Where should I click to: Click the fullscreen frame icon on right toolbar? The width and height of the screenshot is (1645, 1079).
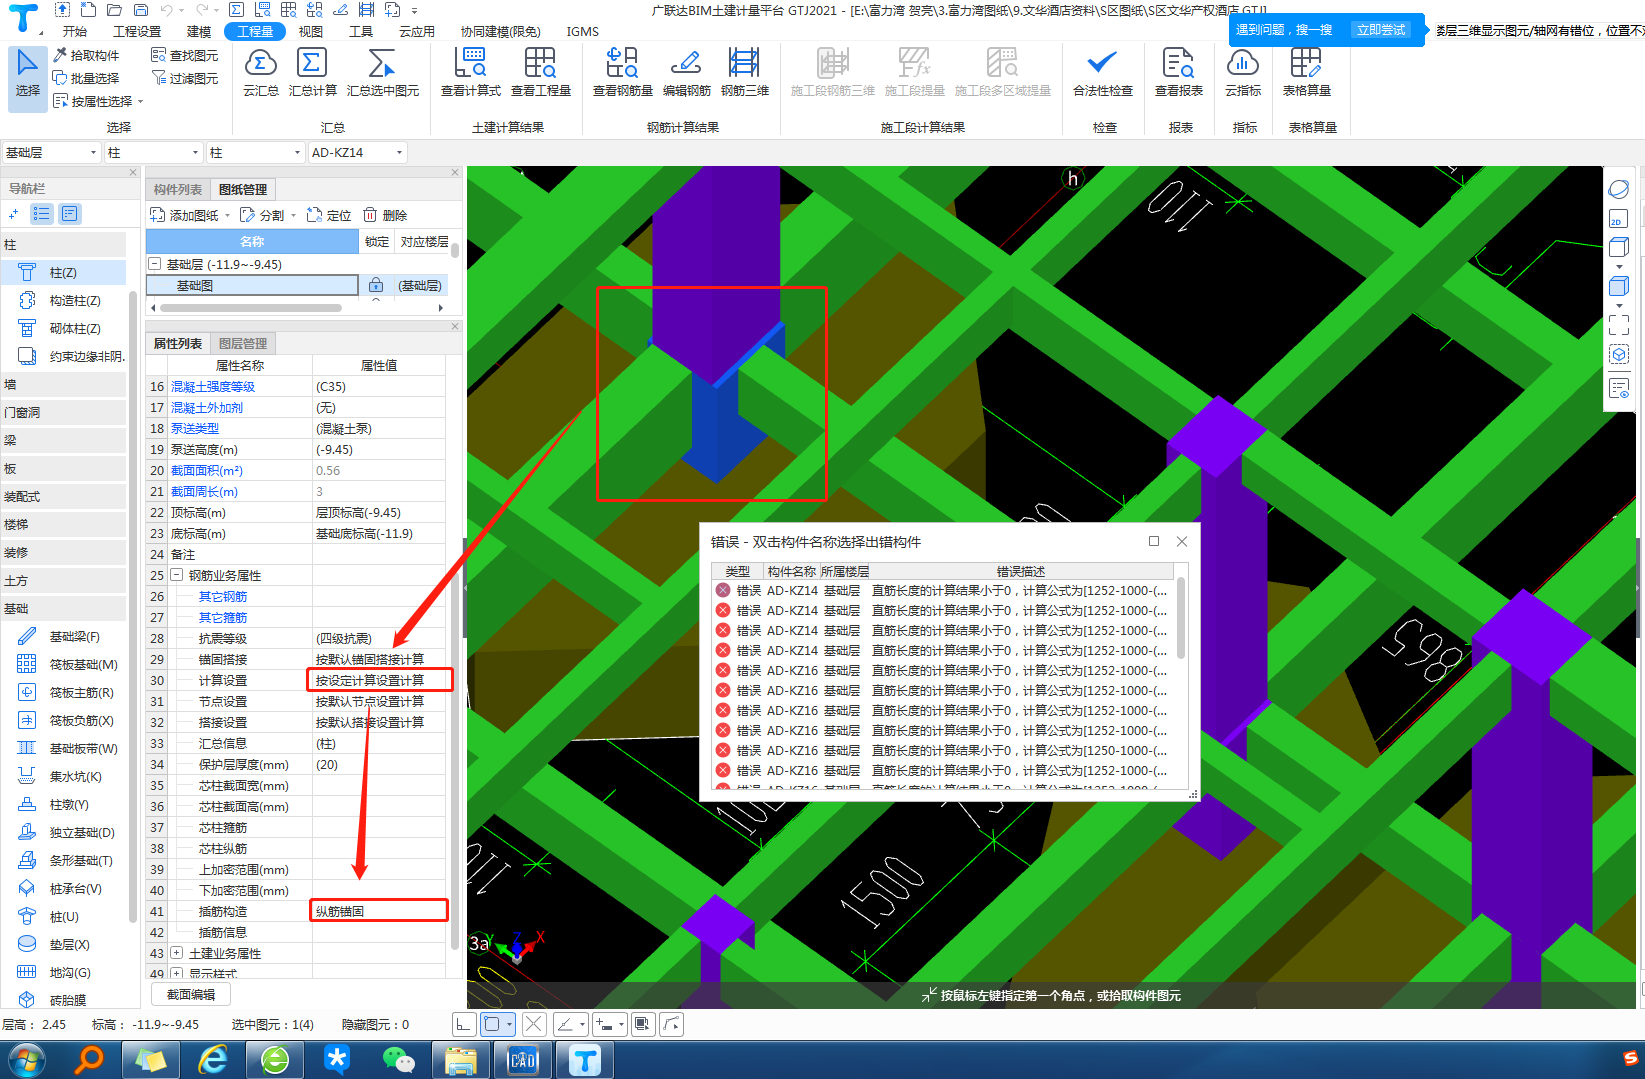(1618, 324)
